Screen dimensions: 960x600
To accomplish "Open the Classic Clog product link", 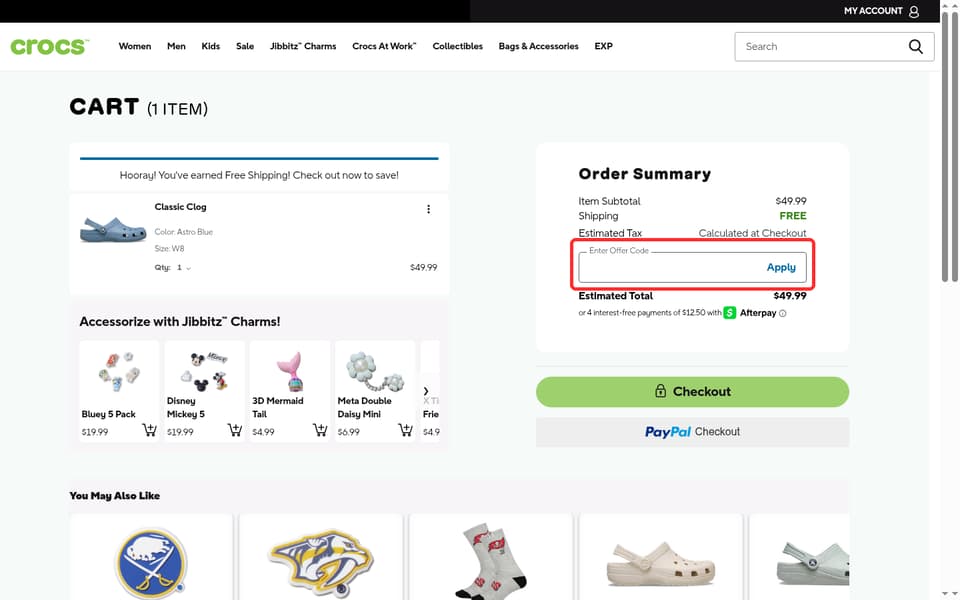I will point(181,207).
